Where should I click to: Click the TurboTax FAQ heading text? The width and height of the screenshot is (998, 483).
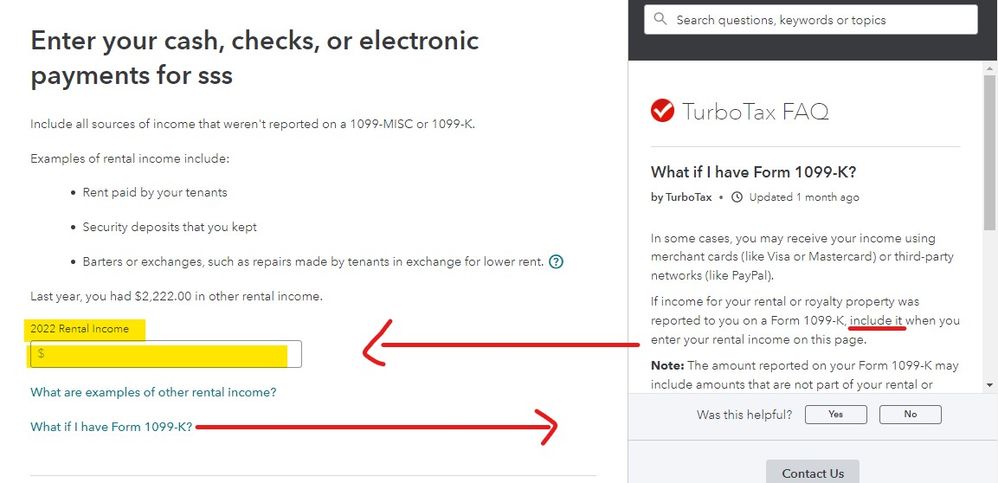point(756,111)
